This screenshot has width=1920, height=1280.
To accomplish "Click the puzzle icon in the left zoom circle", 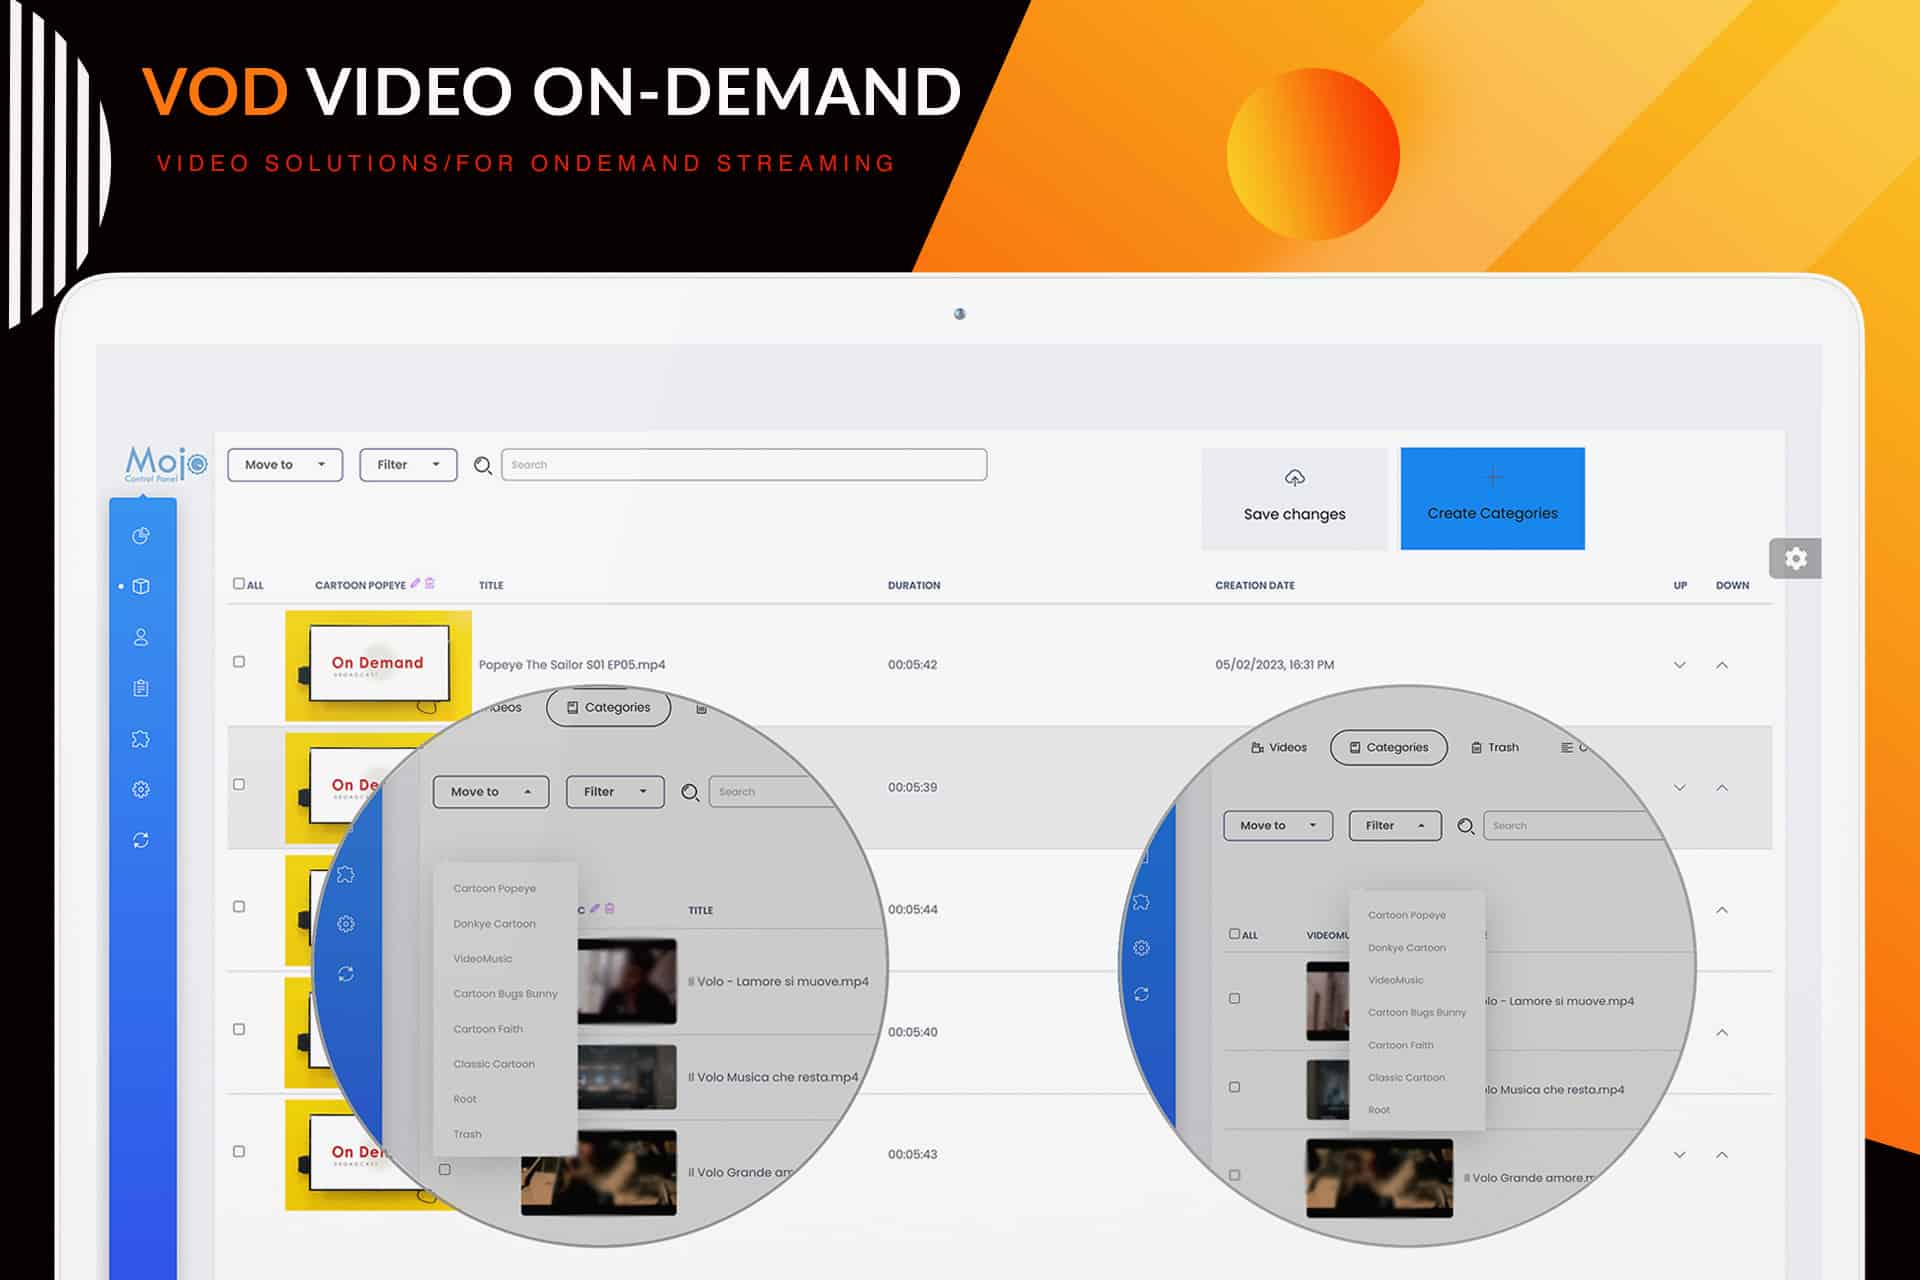I will 346,874.
